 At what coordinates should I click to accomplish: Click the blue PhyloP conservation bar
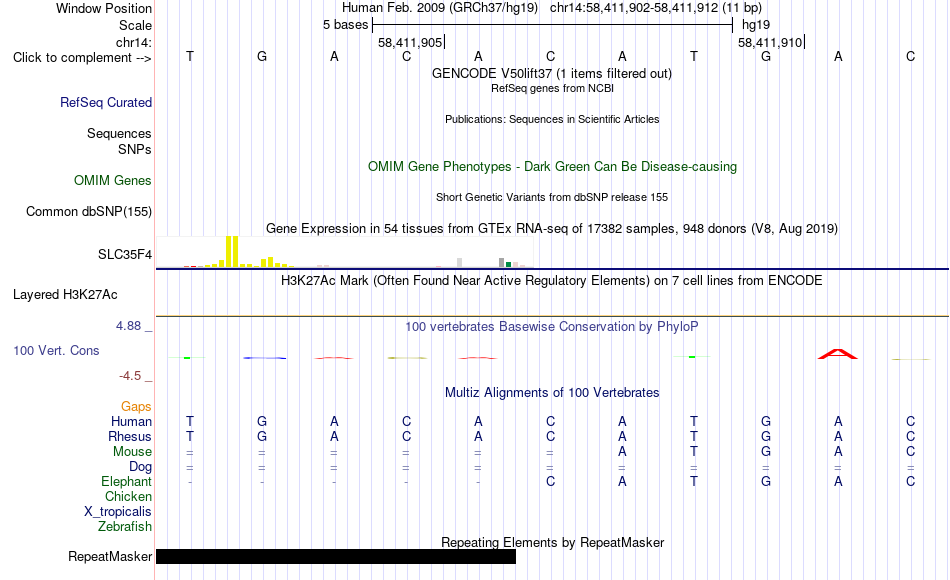click(x=265, y=358)
